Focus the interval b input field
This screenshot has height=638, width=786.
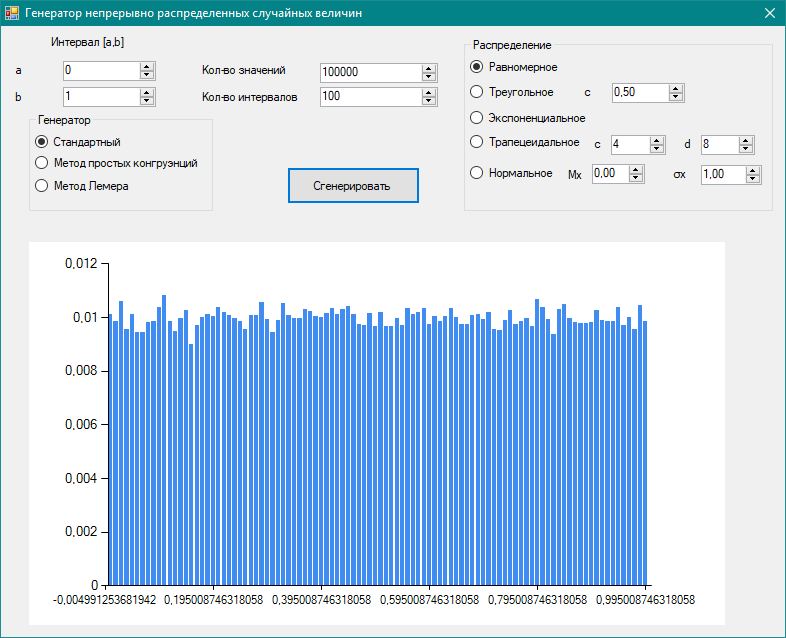(102, 97)
